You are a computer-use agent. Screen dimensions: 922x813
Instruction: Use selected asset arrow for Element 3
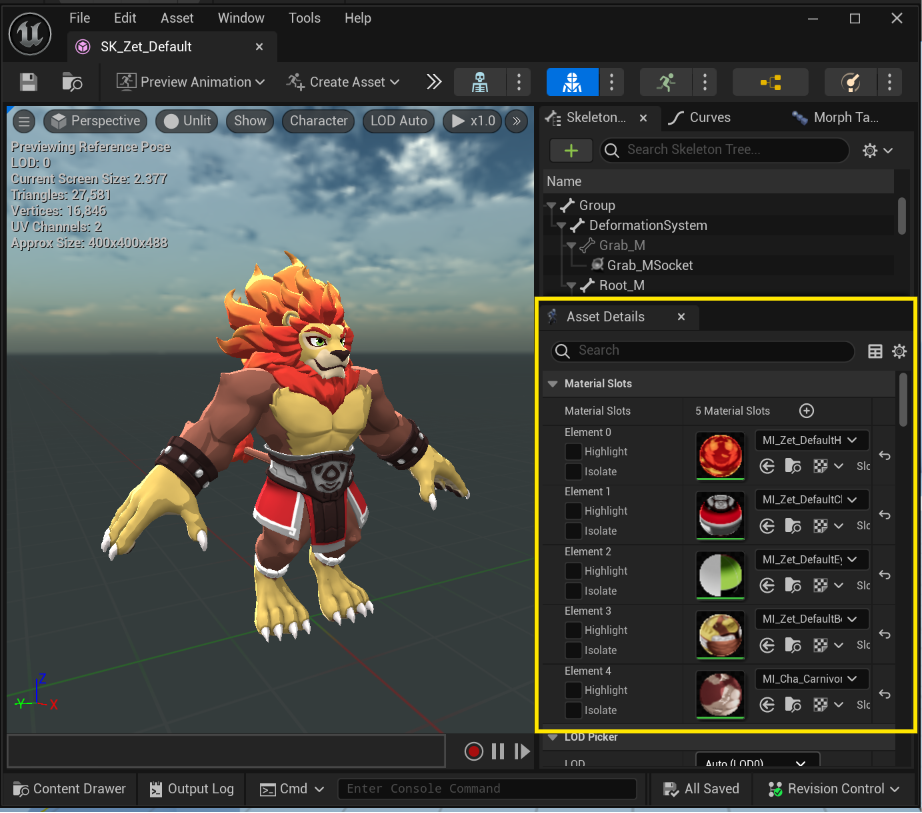pyautogui.click(x=767, y=645)
